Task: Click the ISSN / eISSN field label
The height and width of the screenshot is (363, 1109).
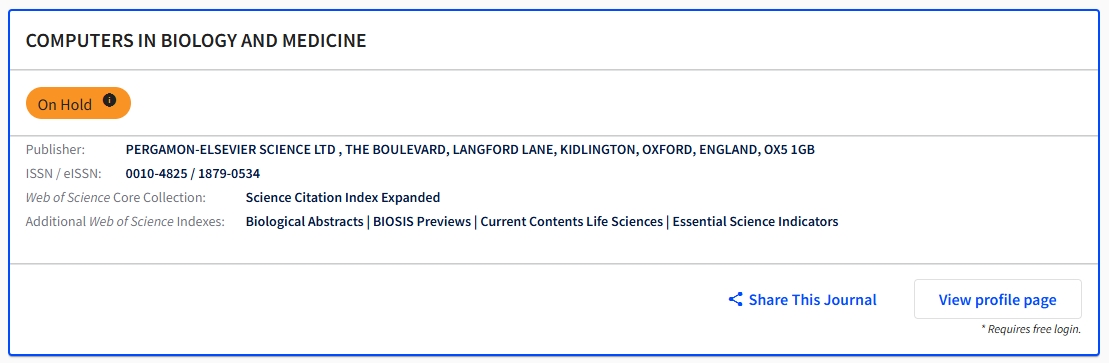Action: point(64,173)
